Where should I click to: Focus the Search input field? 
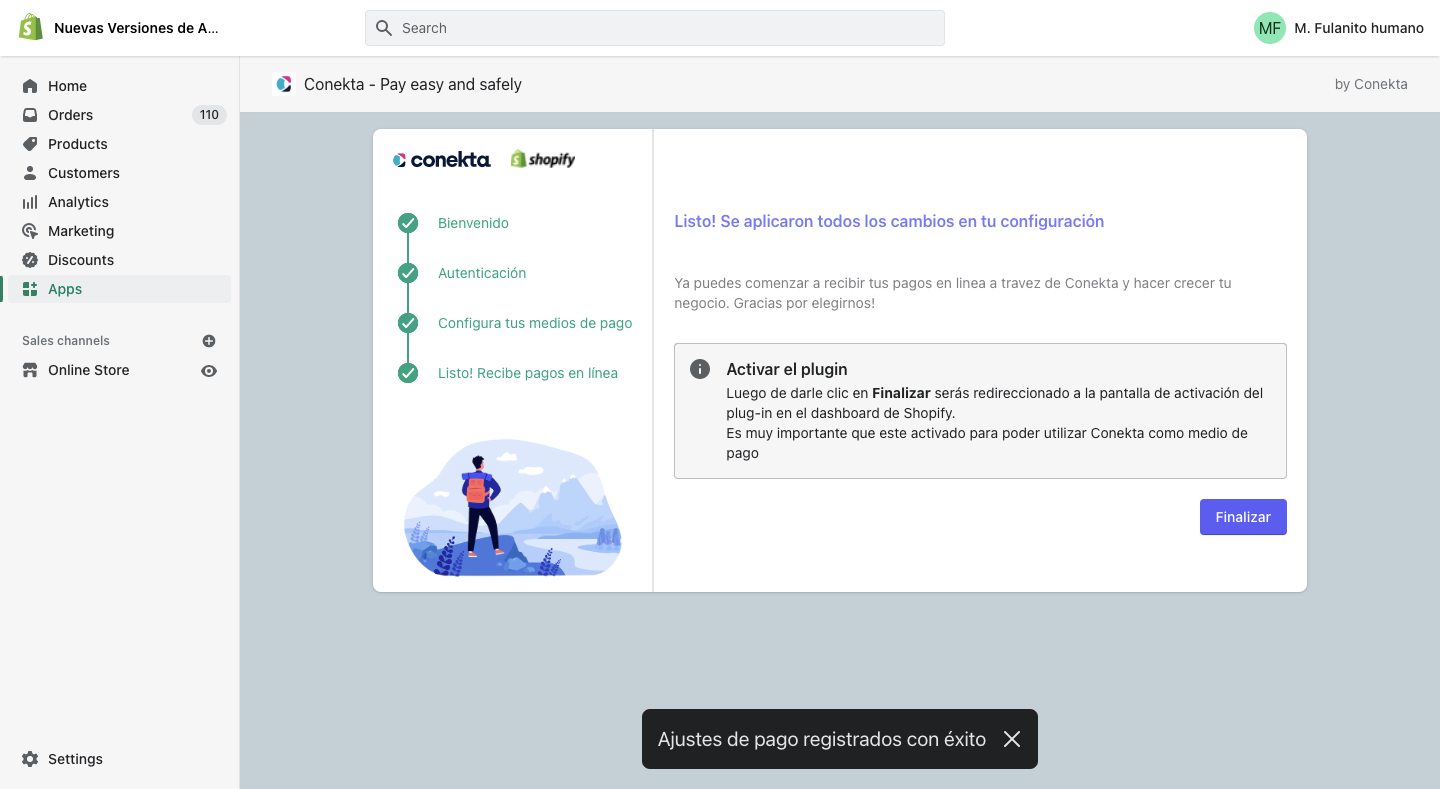click(x=654, y=28)
